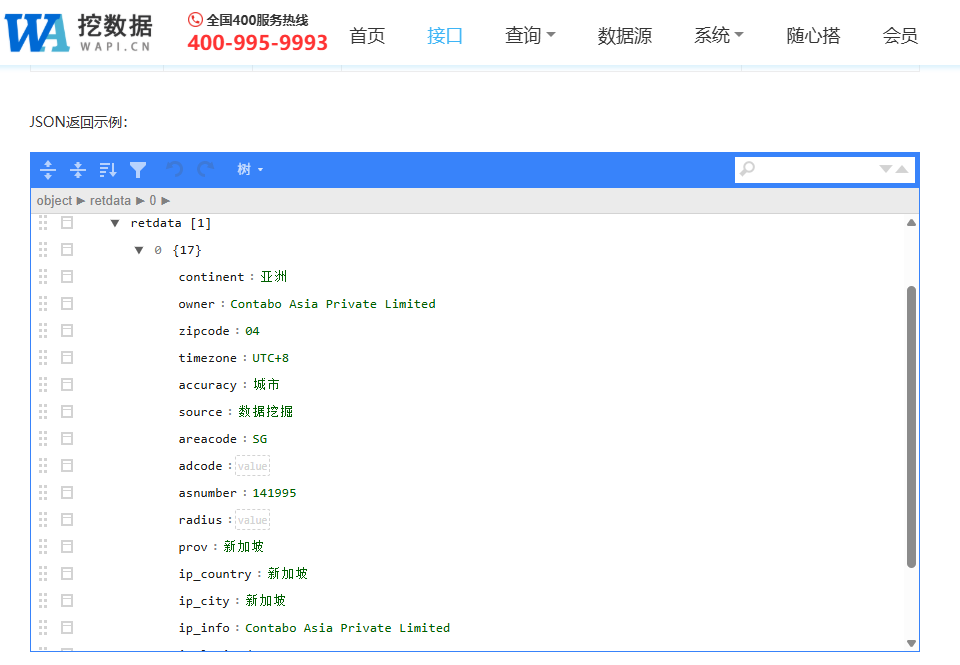Select the 接口 navigation item
960x665 pixels.
[x=444, y=36]
